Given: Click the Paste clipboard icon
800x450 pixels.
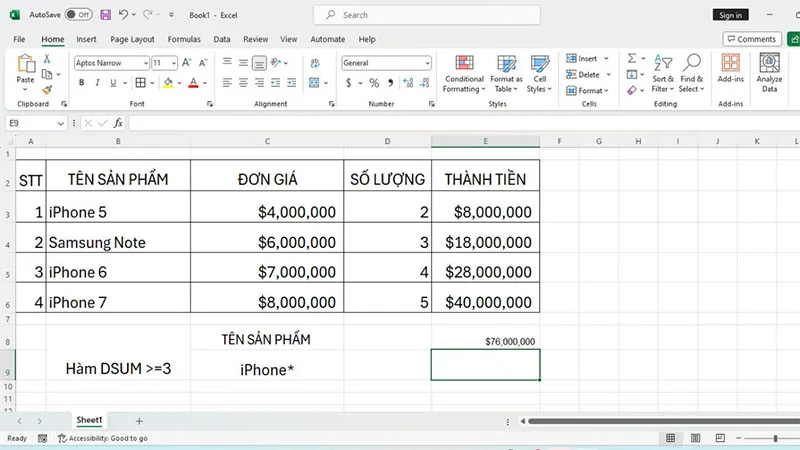Looking at the screenshot, I should pyautogui.click(x=26, y=64).
